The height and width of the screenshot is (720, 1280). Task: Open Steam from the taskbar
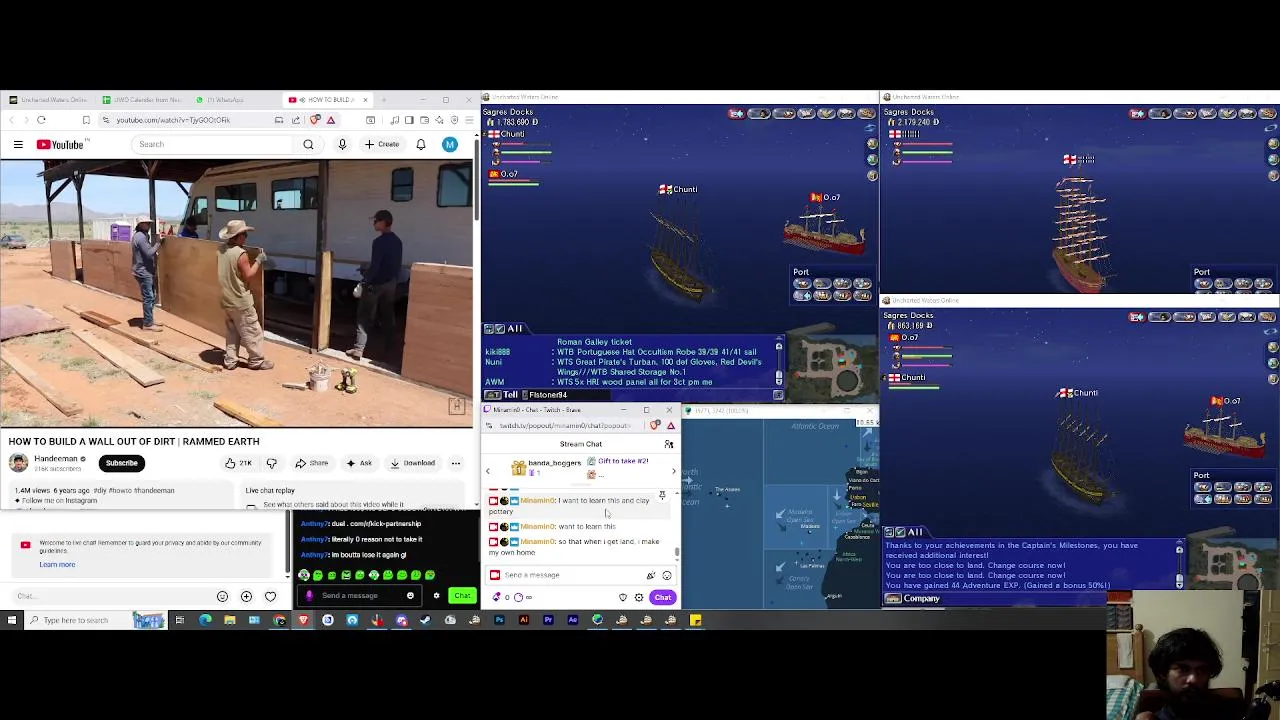coord(426,620)
